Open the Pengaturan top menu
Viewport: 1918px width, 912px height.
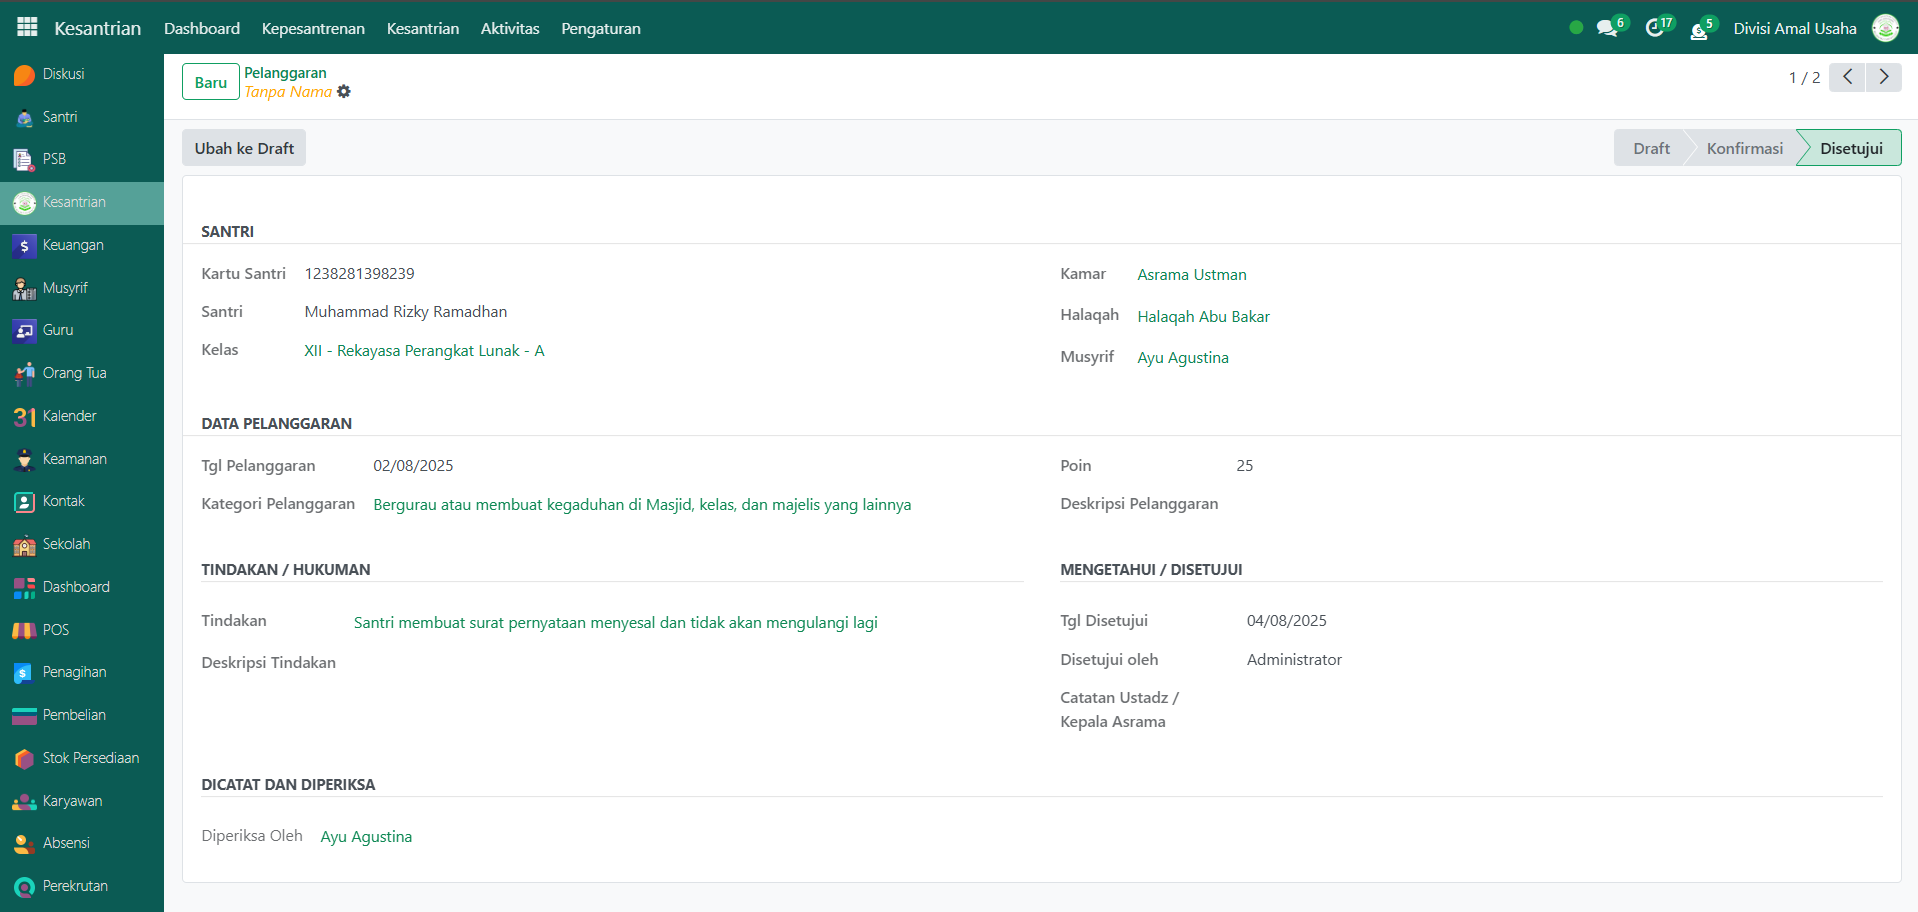600,28
